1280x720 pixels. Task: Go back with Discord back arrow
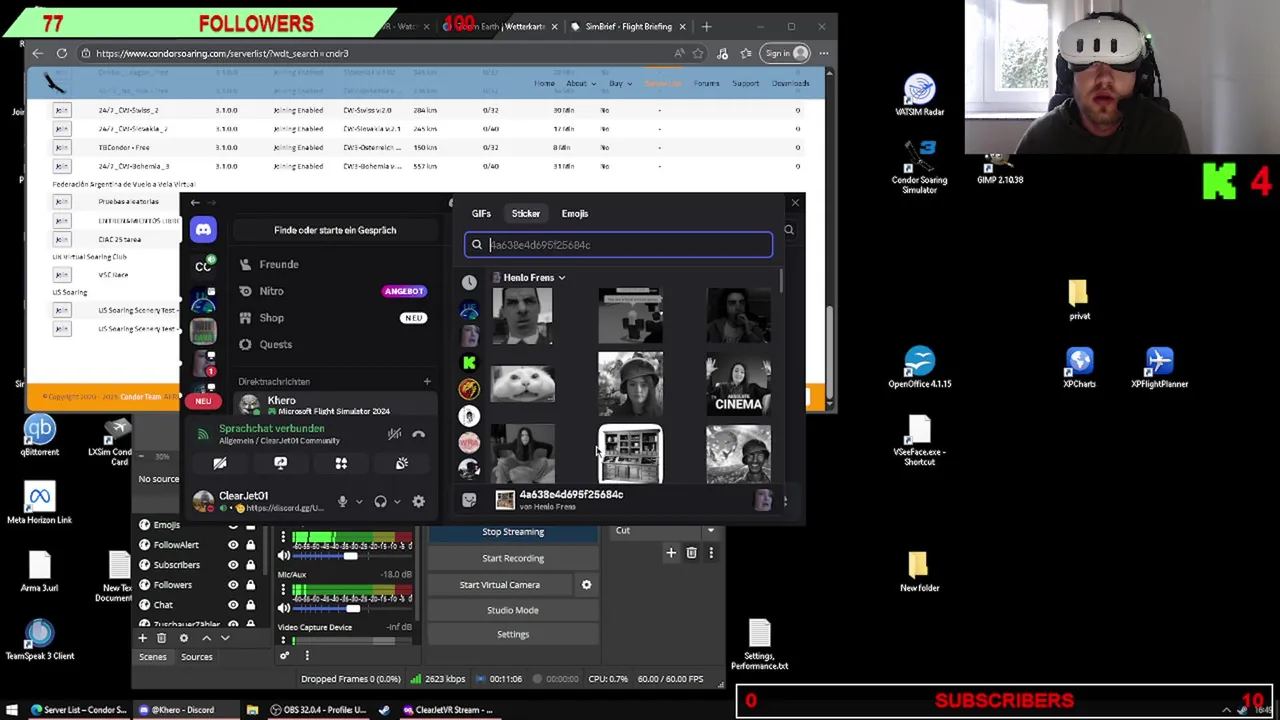click(196, 203)
